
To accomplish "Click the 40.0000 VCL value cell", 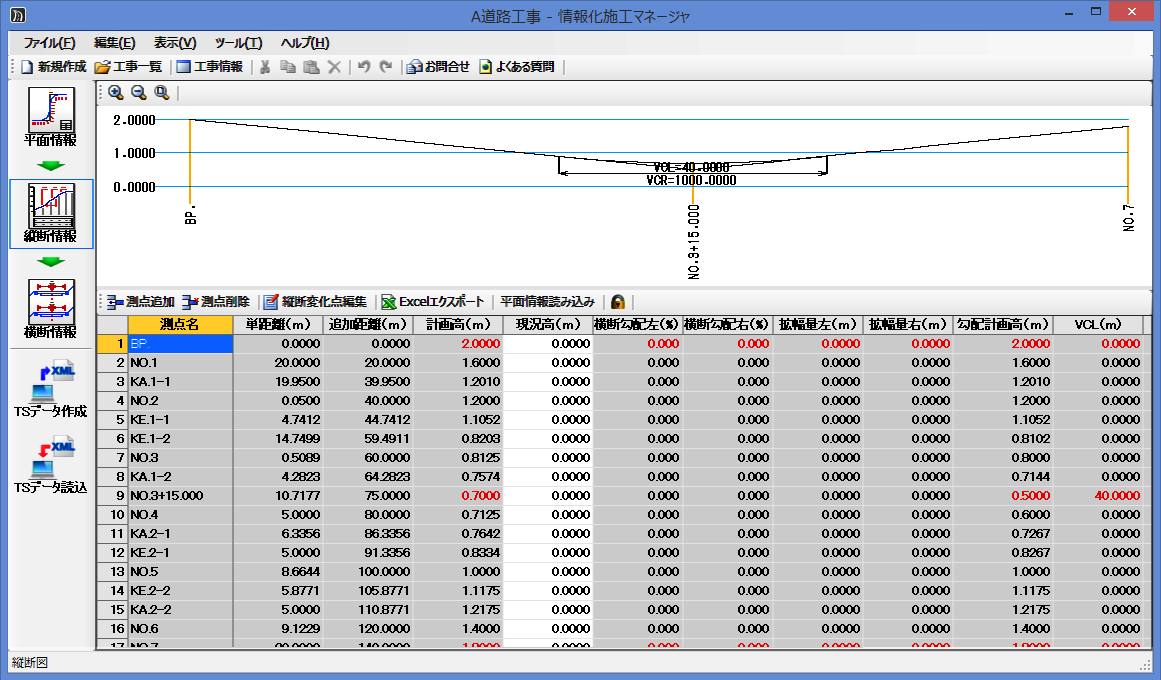I will [1098, 496].
